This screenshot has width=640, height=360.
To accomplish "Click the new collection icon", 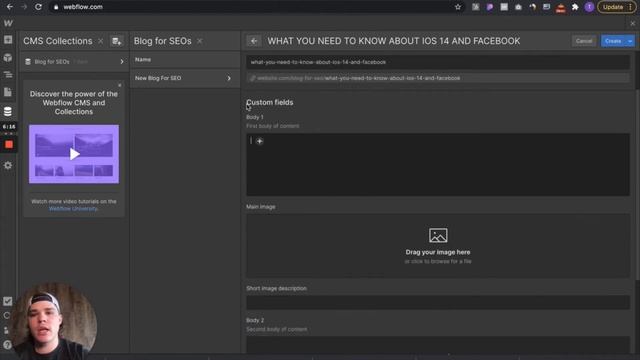I will tap(117, 41).
